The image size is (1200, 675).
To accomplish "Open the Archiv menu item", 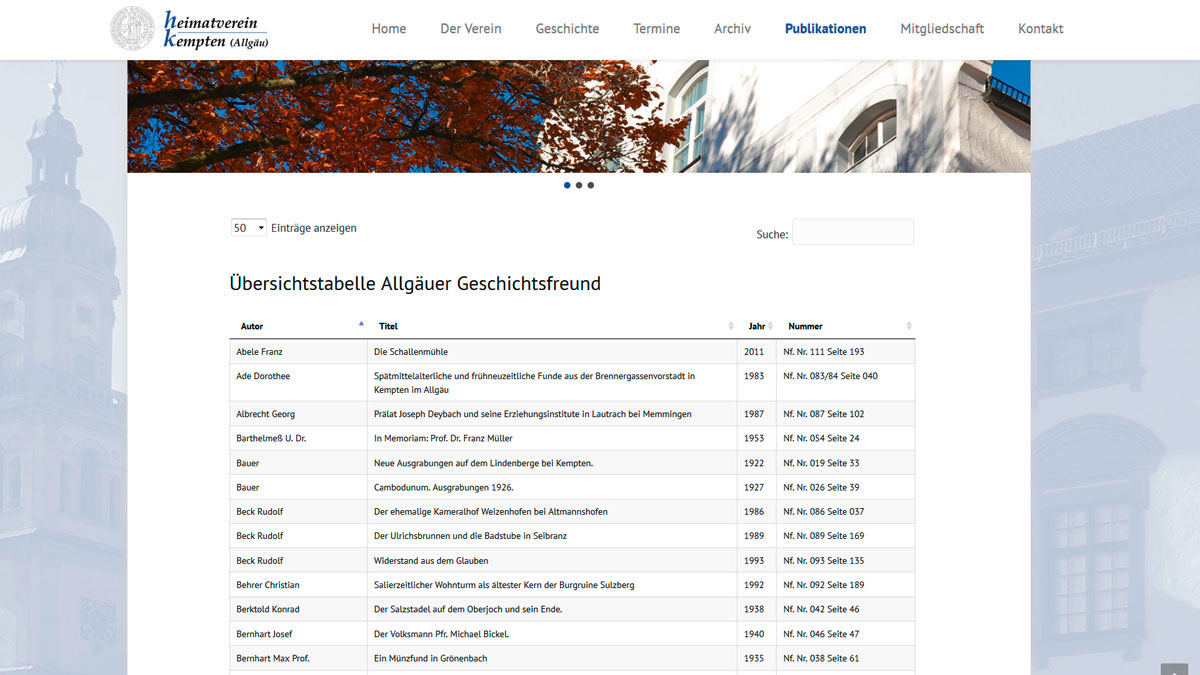I will [732, 29].
